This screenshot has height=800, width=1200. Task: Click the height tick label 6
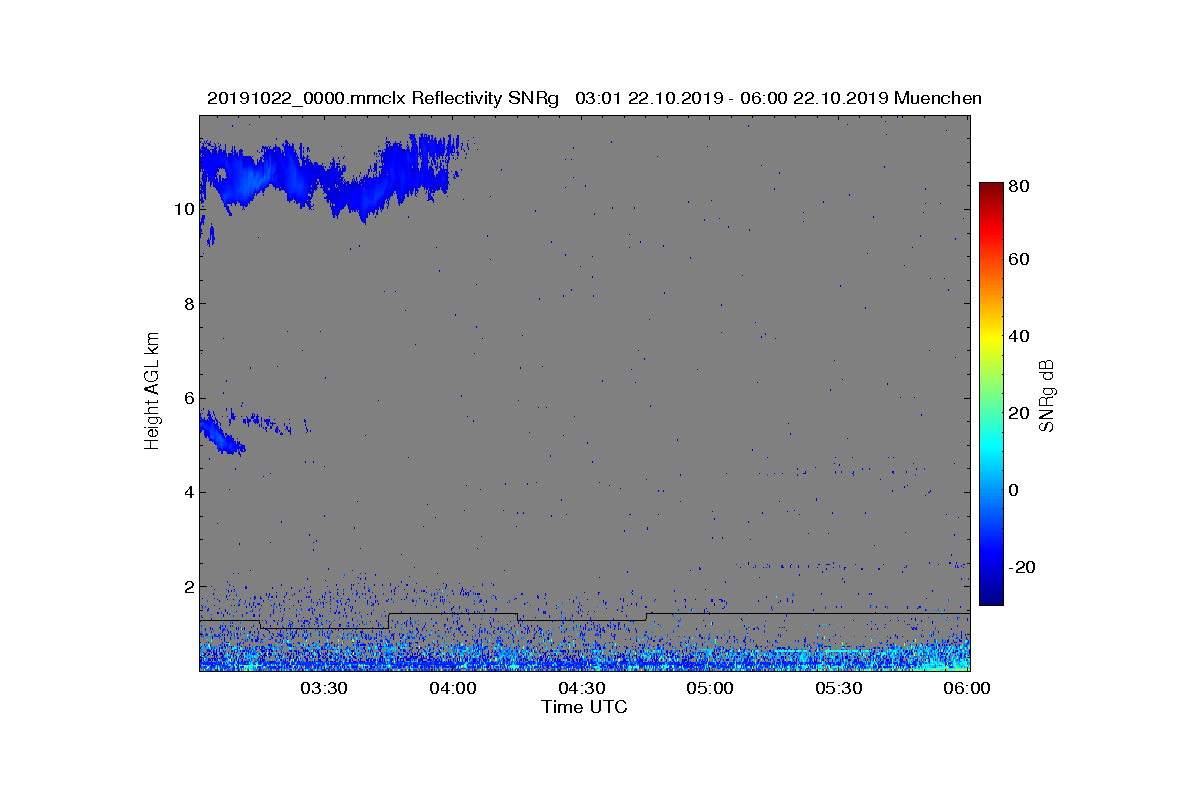pyautogui.click(x=188, y=398)
